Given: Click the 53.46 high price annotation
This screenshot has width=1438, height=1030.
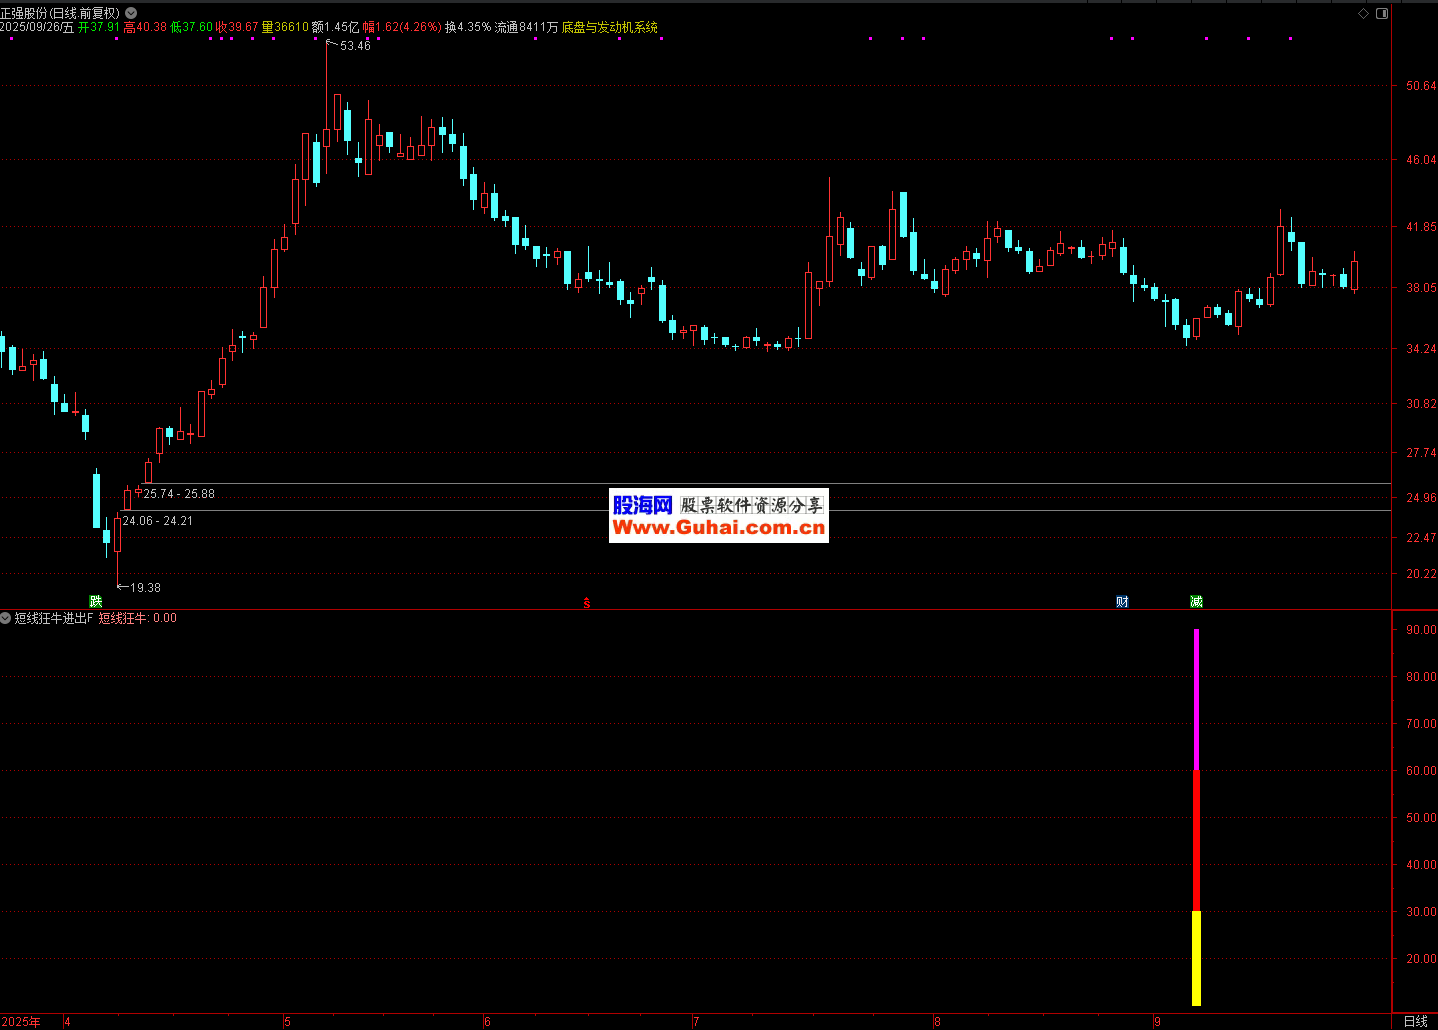Looking at the screenshot, I should pyautogui.click(x=355, y=46).
